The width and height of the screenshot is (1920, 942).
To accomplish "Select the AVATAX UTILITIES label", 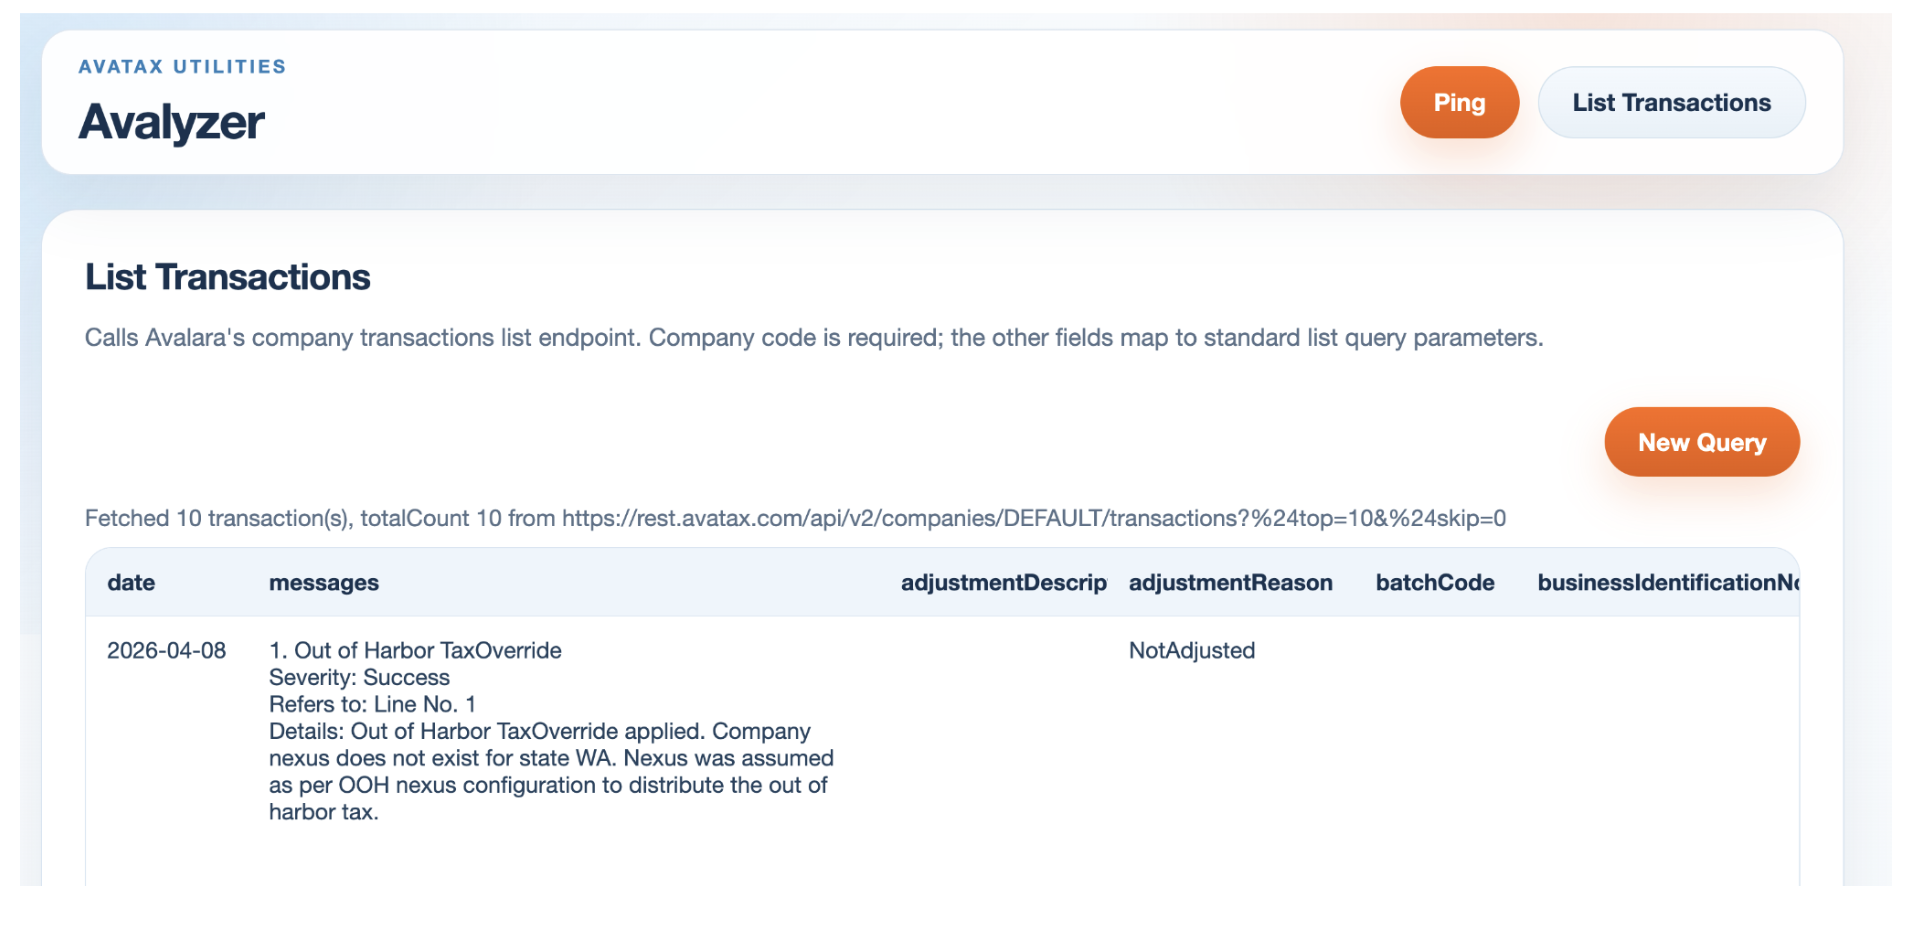I will point(182,66).
